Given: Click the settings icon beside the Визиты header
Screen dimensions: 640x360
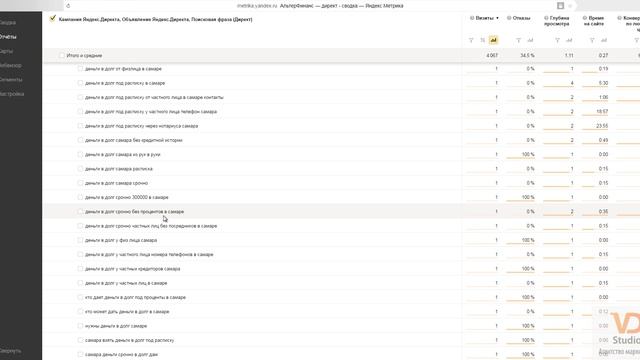Looking at the screenshot, I should coord(472,18).
